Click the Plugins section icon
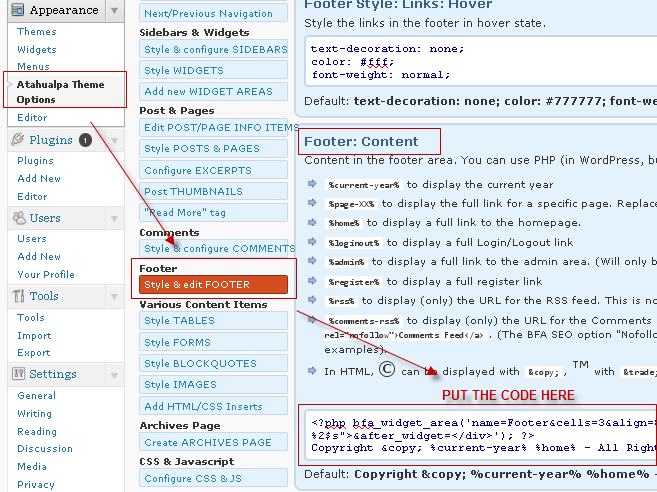This screenshot has width=657, height=492. click(16, 141)
